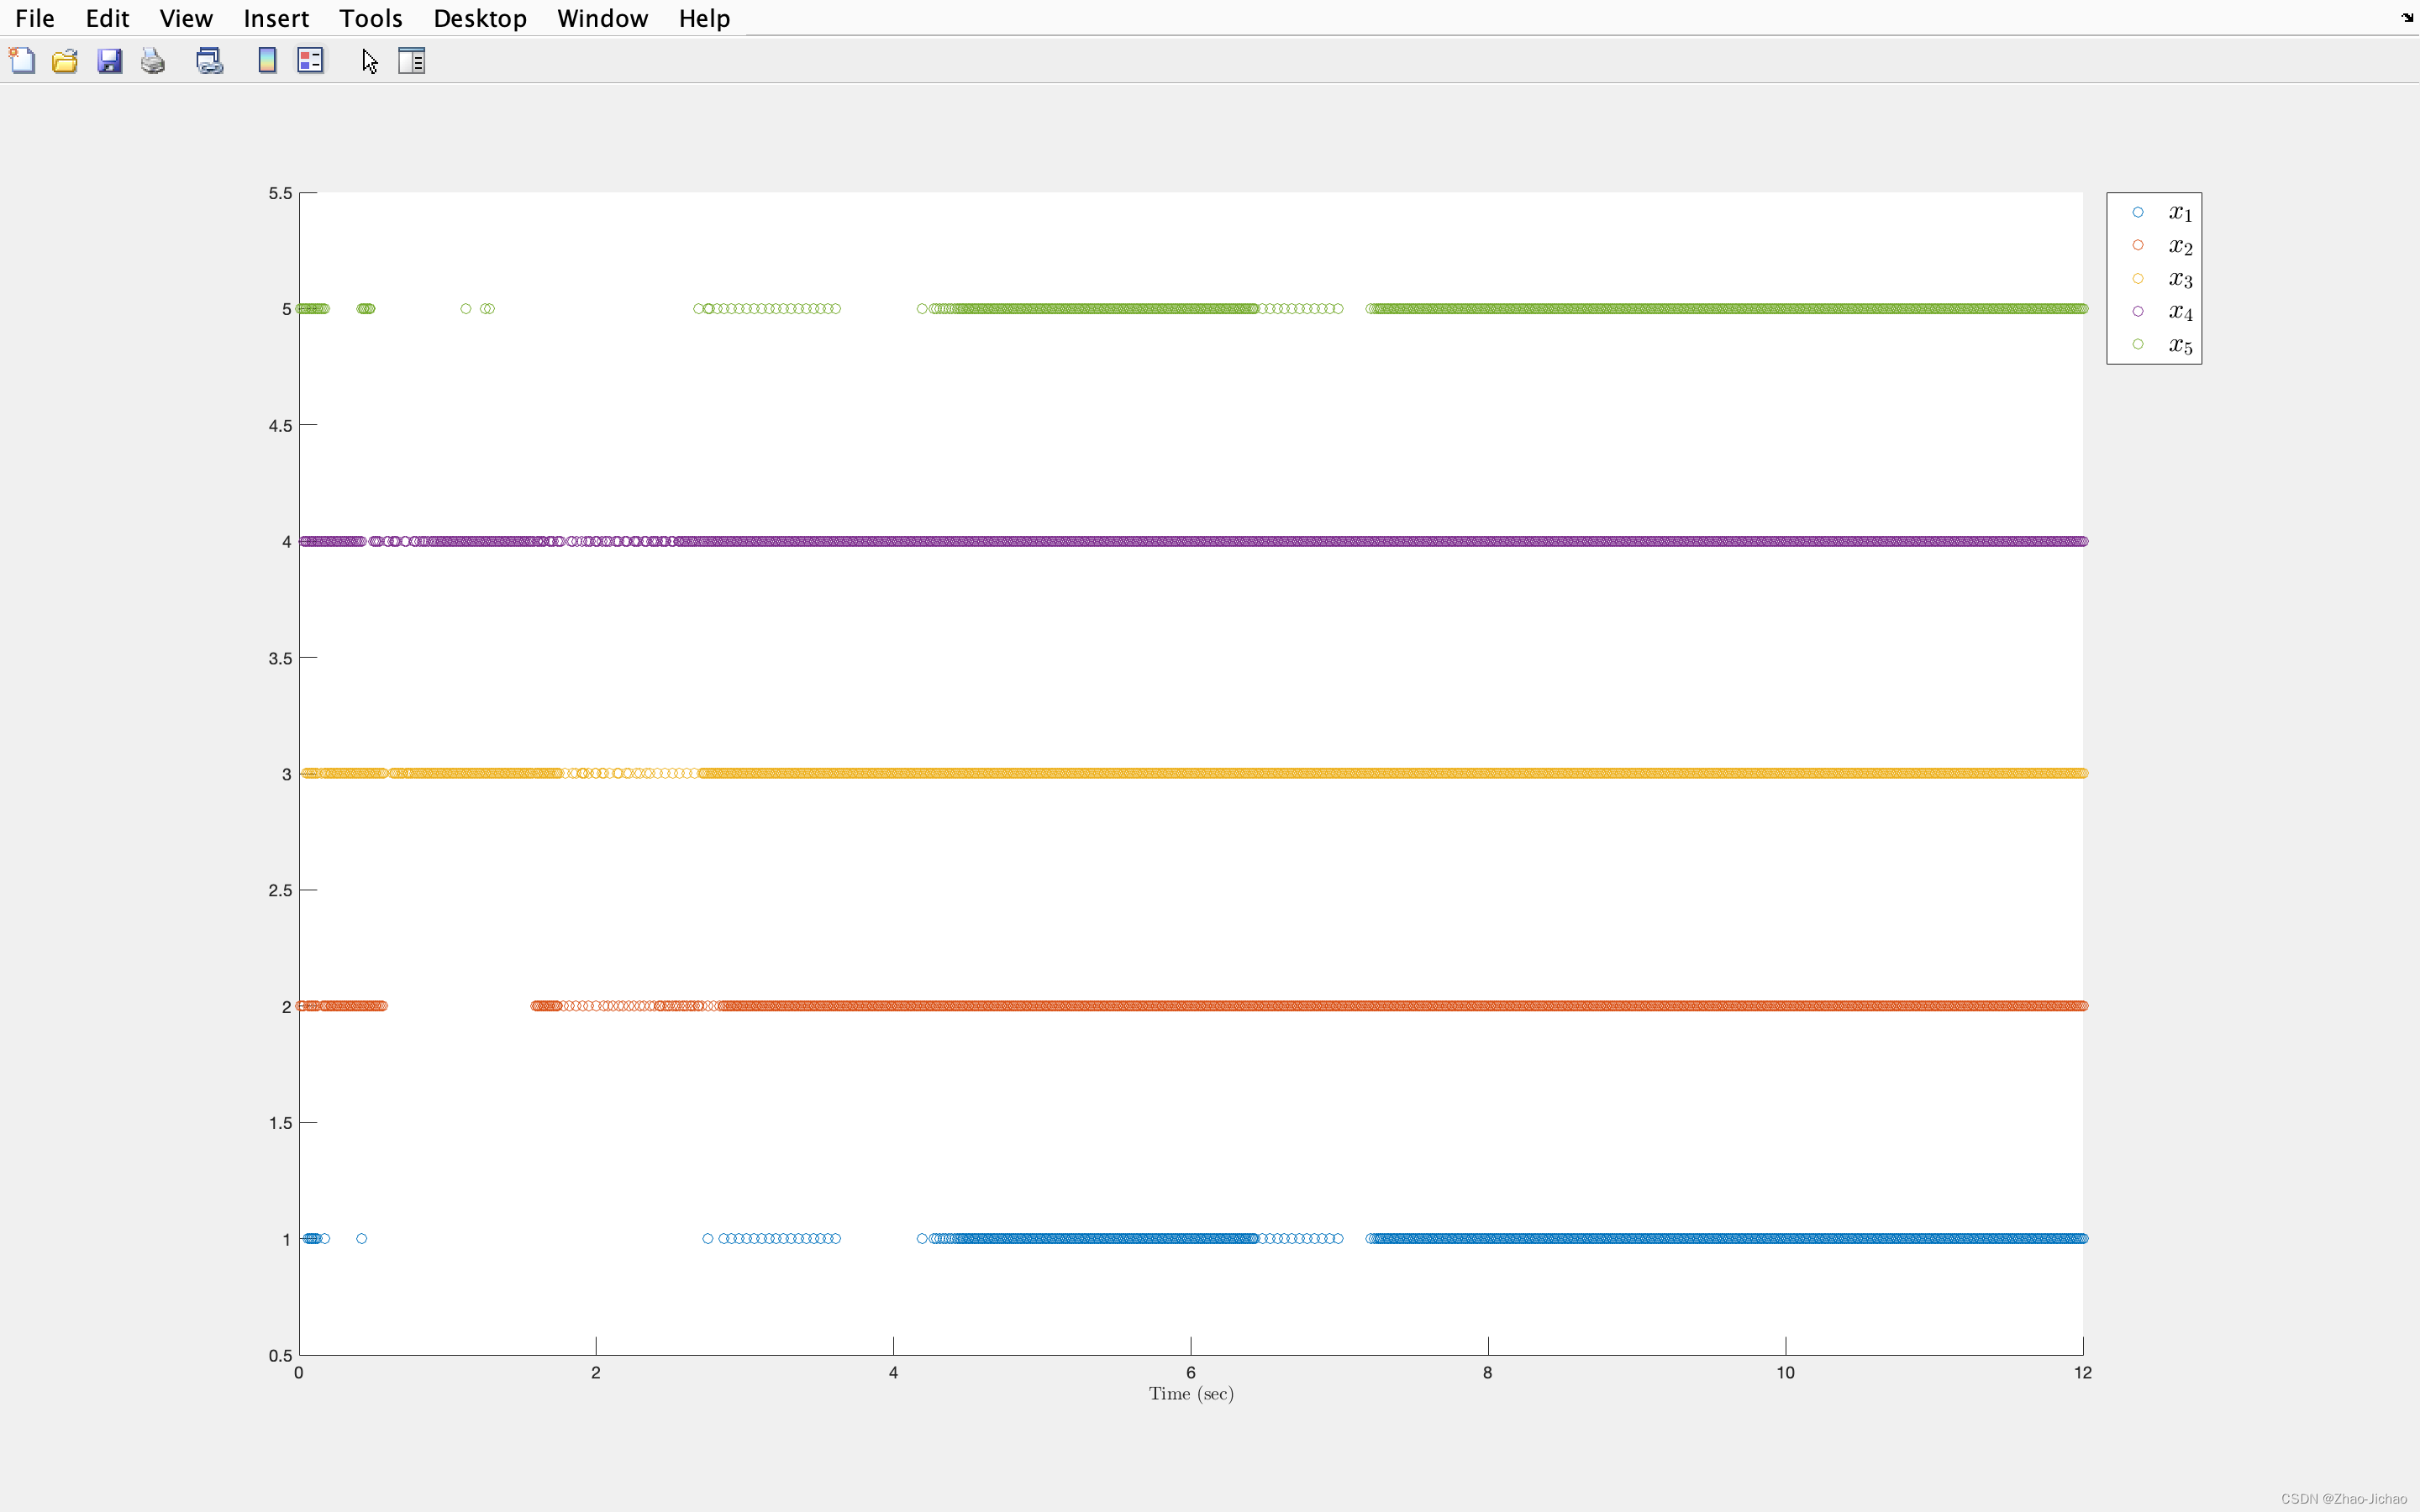Click the x-axis tick label 6
Screen dimensions: 2420x1512
tap(1190, 1373)
